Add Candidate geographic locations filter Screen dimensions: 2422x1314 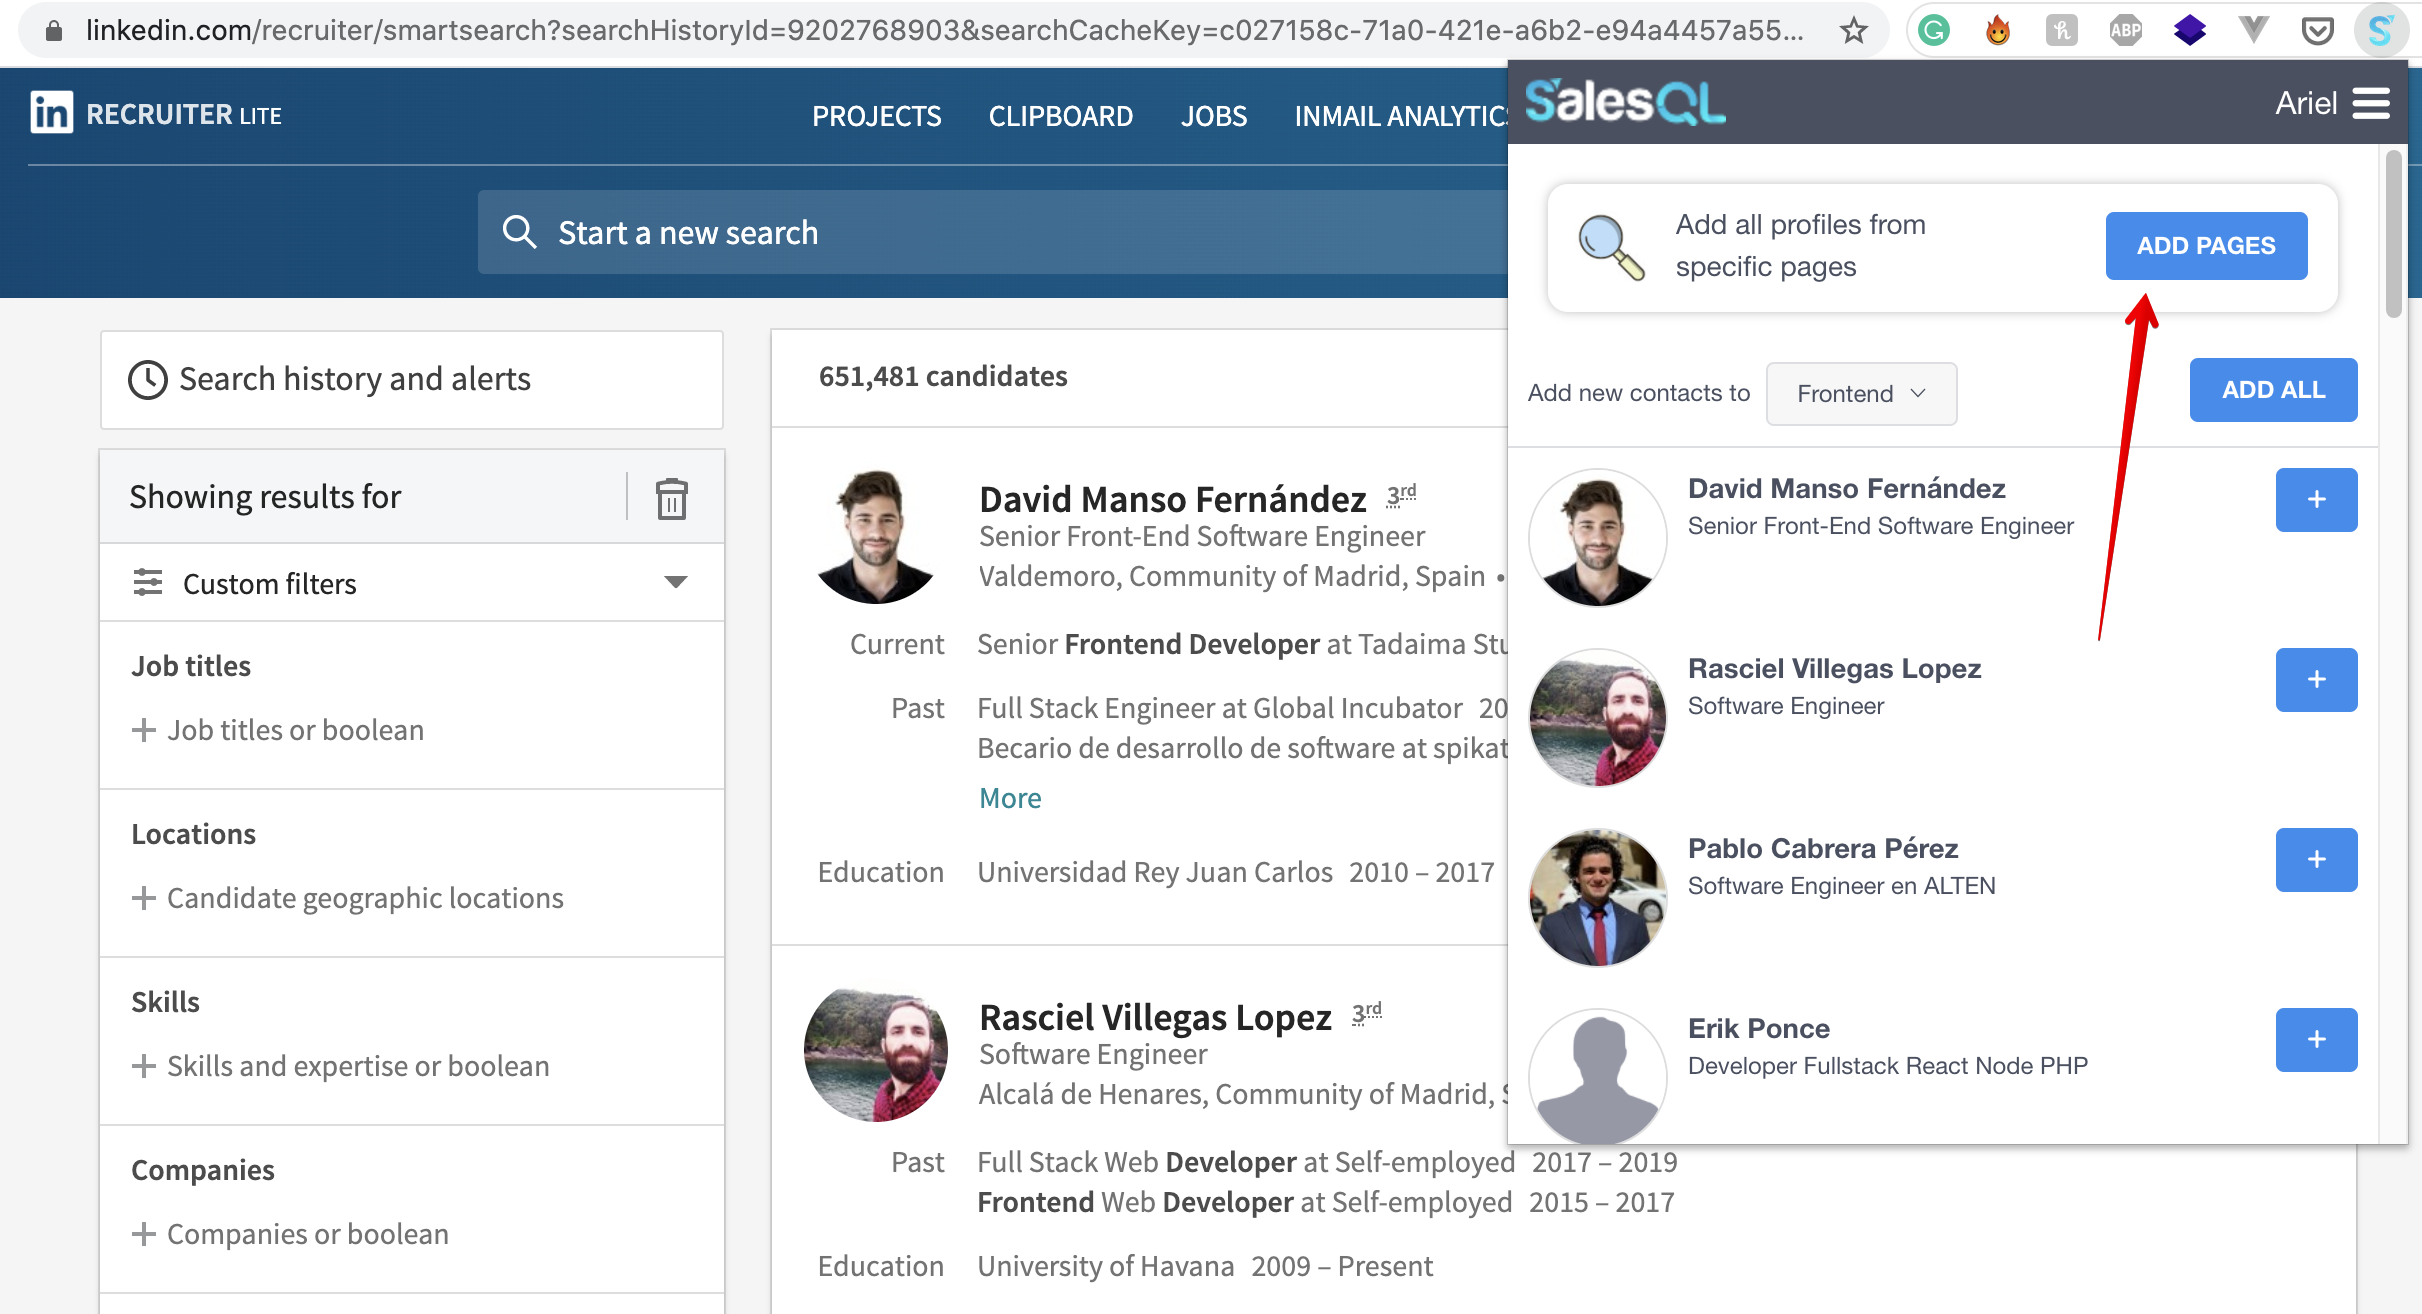click(348, 898)
